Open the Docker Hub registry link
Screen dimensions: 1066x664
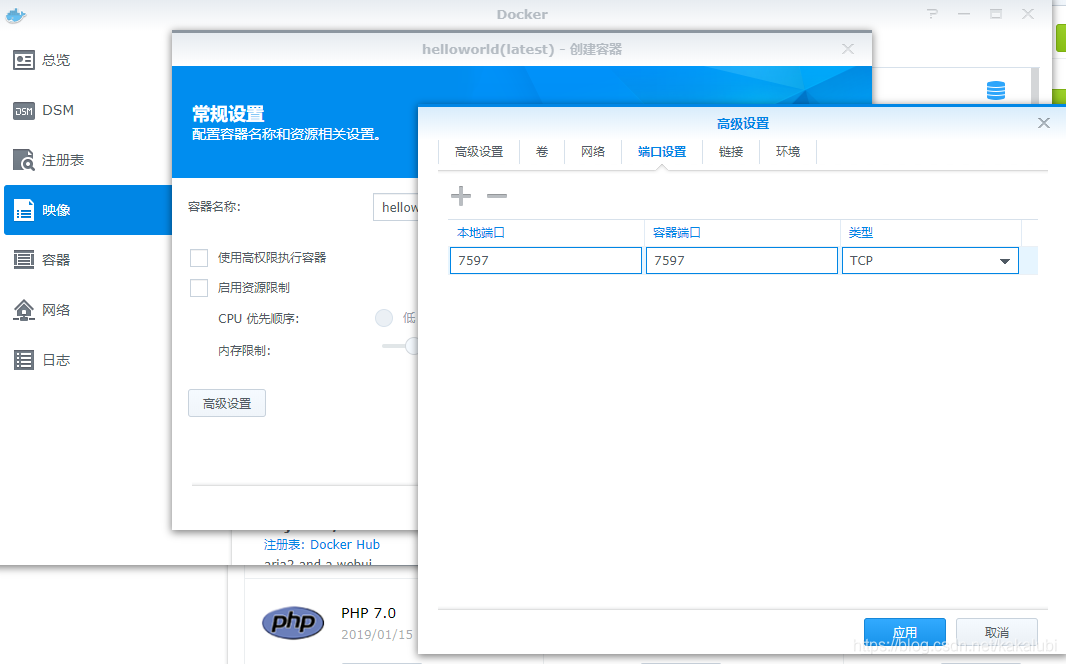[x=345, y=545]
